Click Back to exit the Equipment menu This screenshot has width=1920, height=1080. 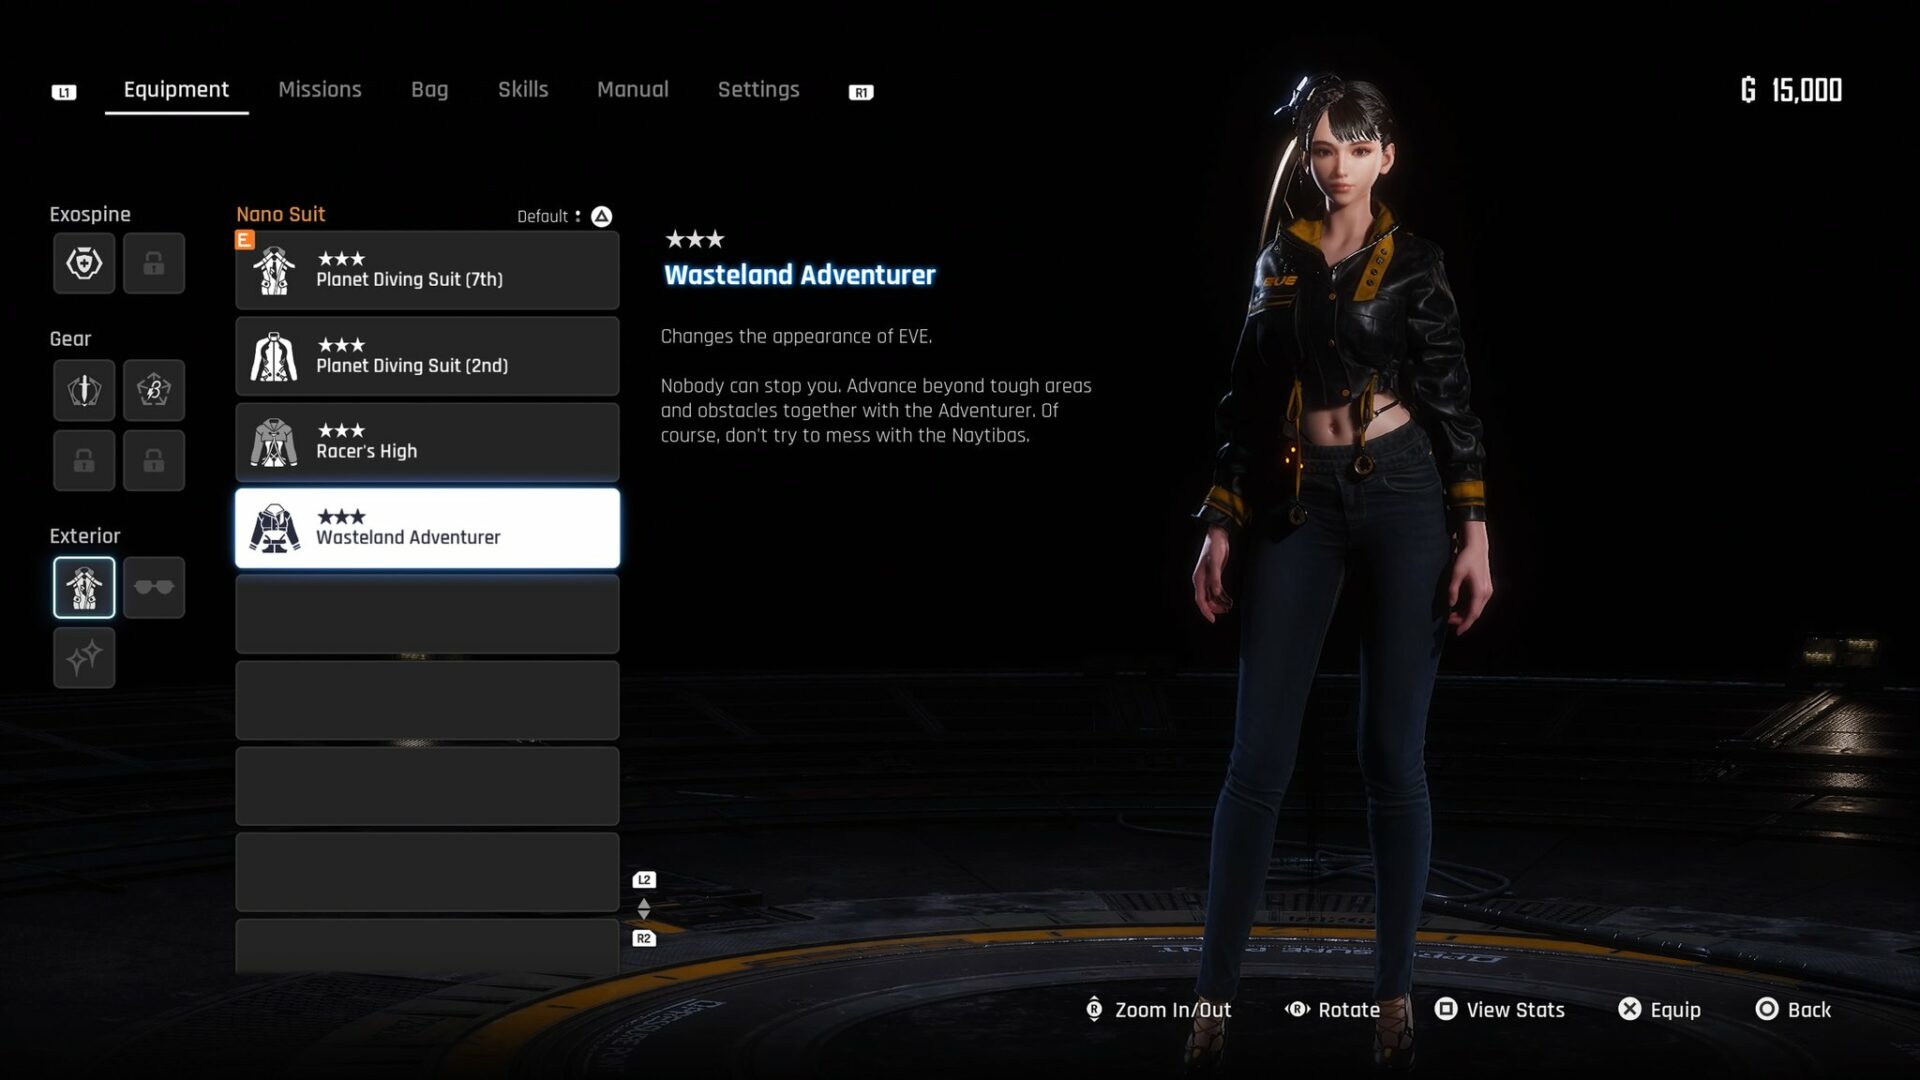[x=1765, y=1010]
